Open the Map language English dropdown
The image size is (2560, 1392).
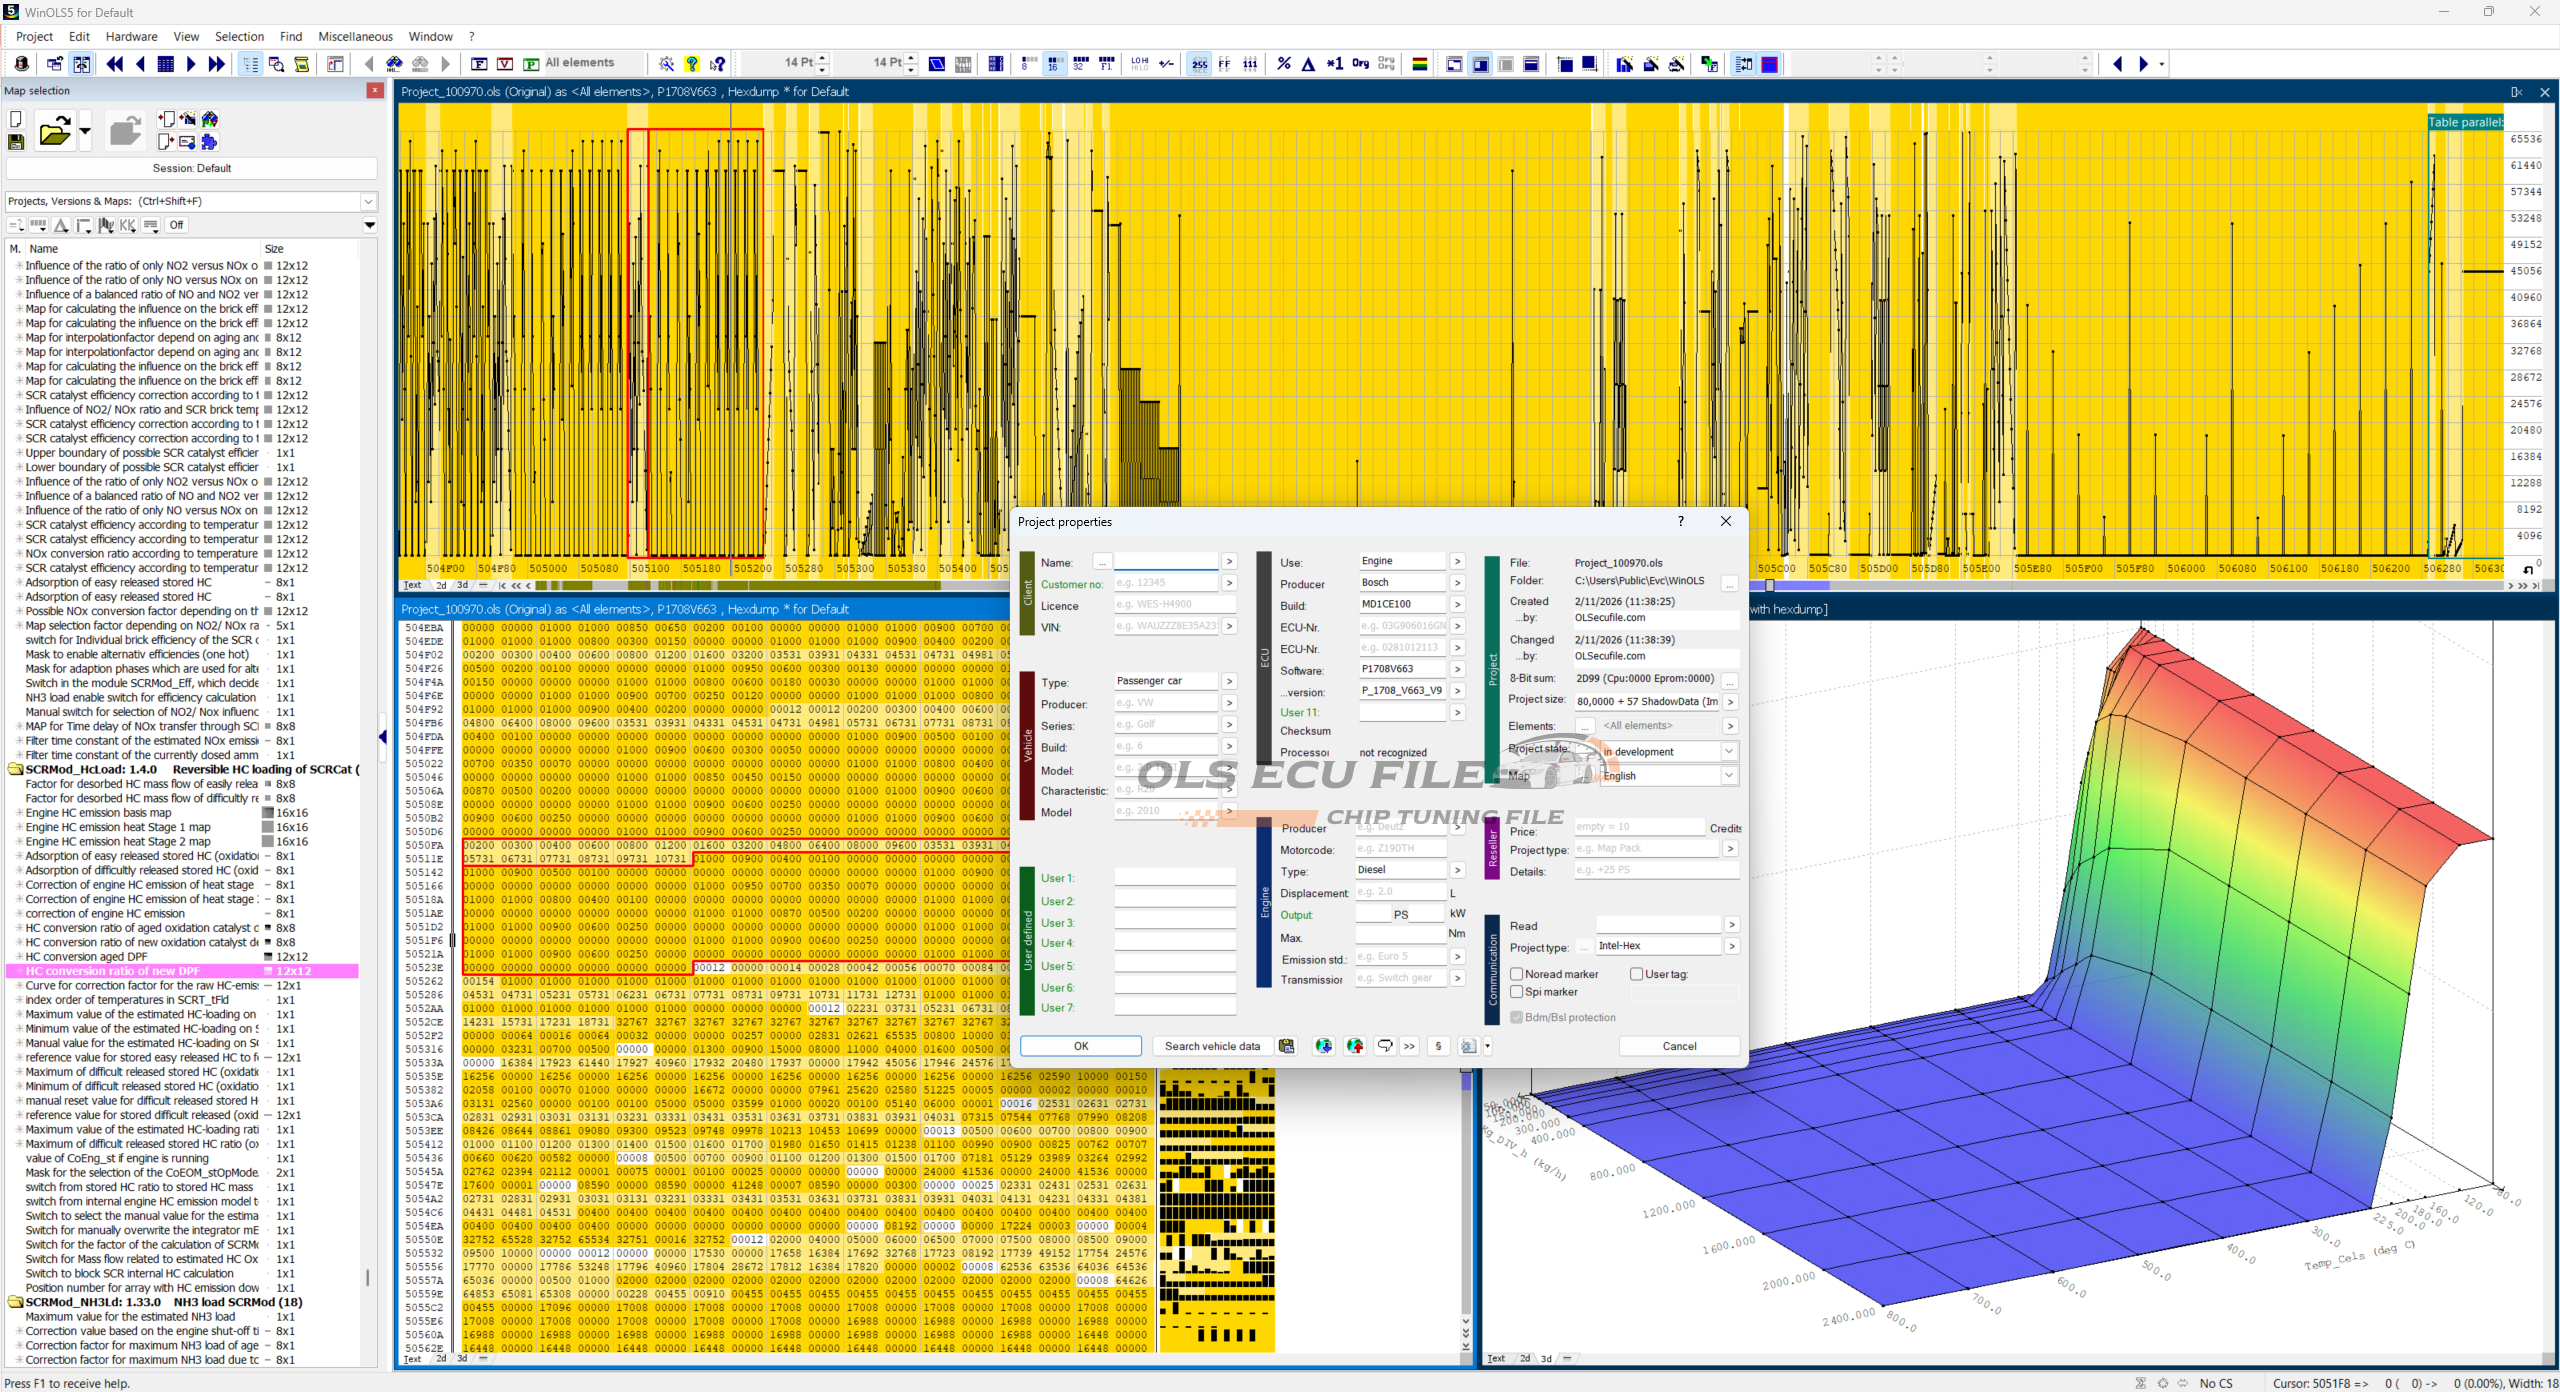click(x=1728, y=776)
